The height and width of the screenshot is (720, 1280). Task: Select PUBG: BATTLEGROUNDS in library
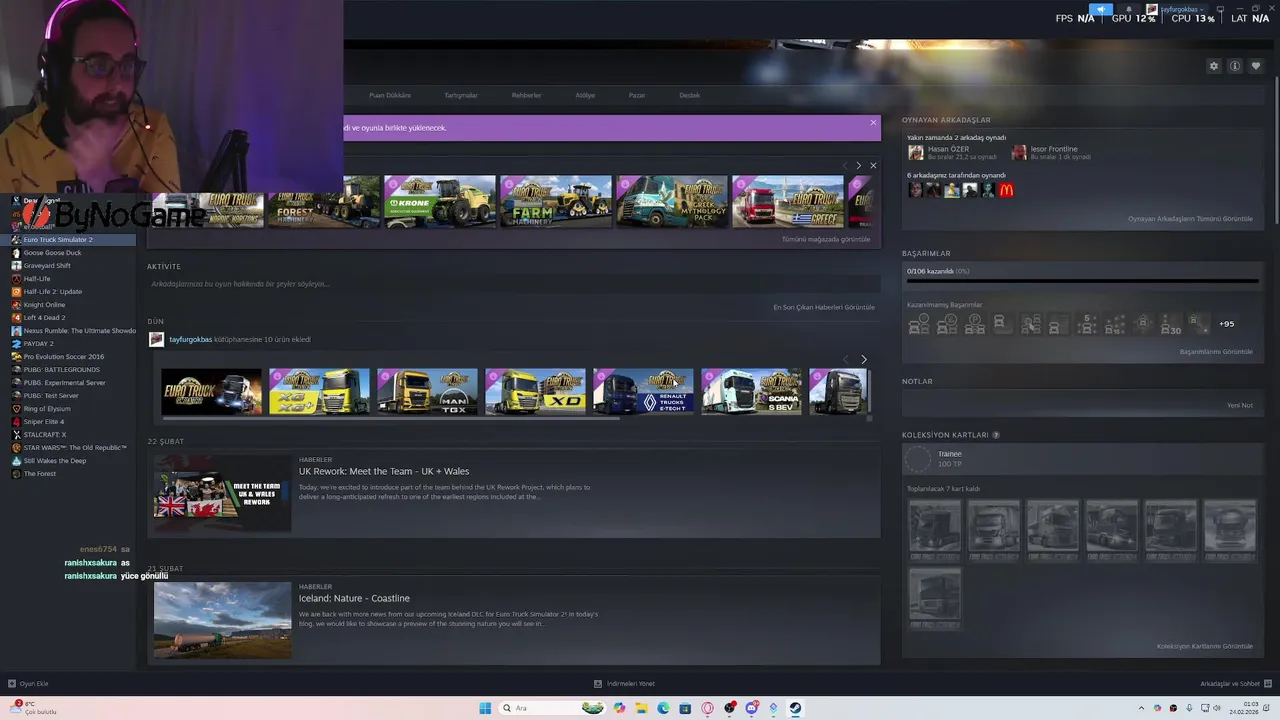[69, 370]
